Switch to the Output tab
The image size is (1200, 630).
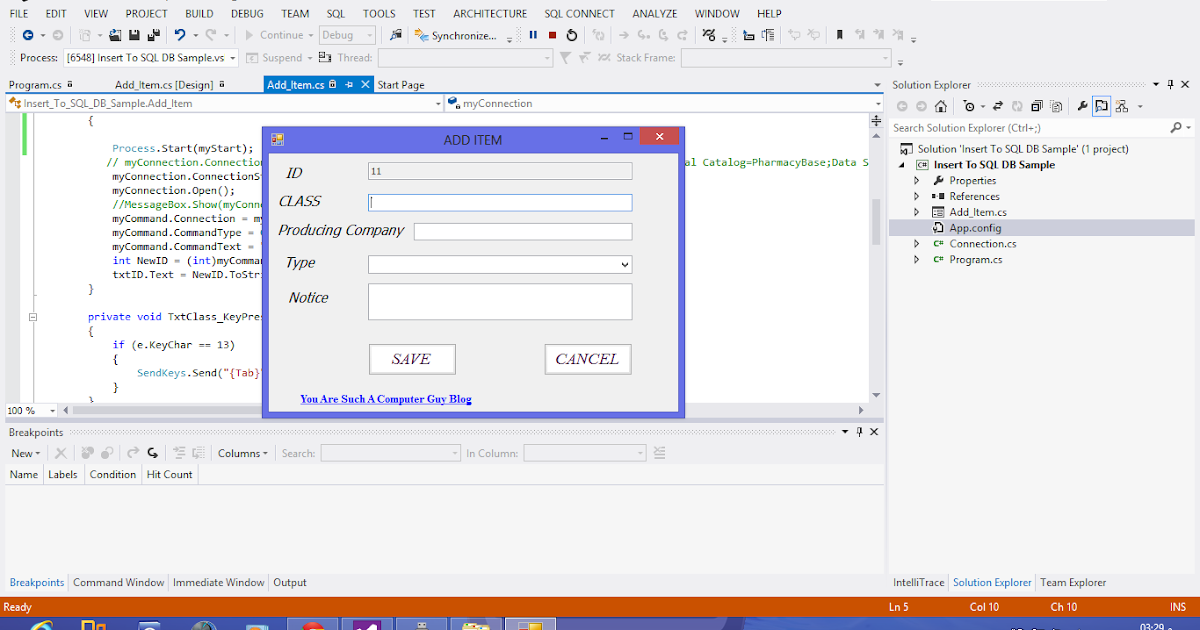(x=290, y=582)
